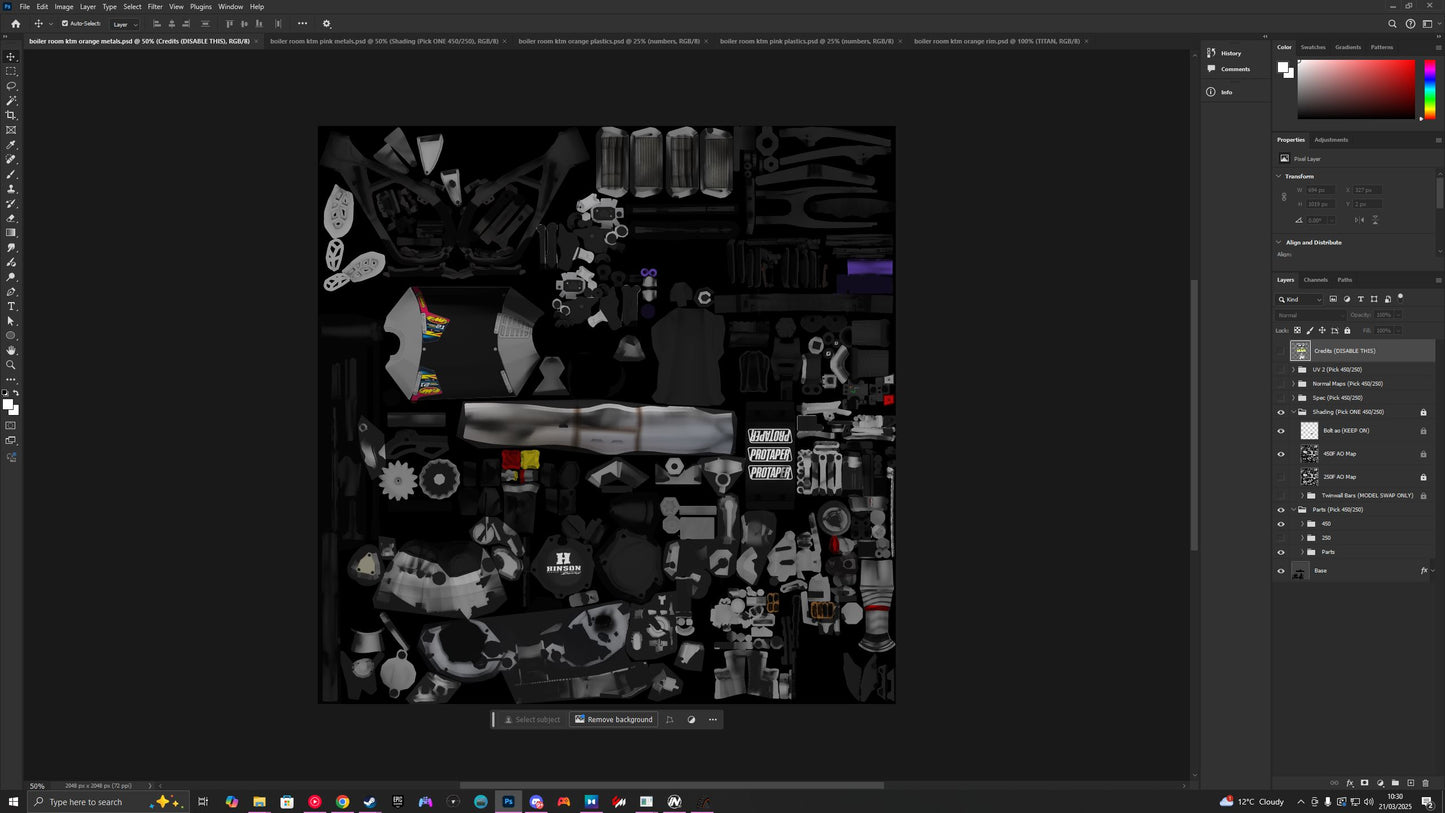
Task: Click the color picker field in Color panel
Action: (1356, 90)
